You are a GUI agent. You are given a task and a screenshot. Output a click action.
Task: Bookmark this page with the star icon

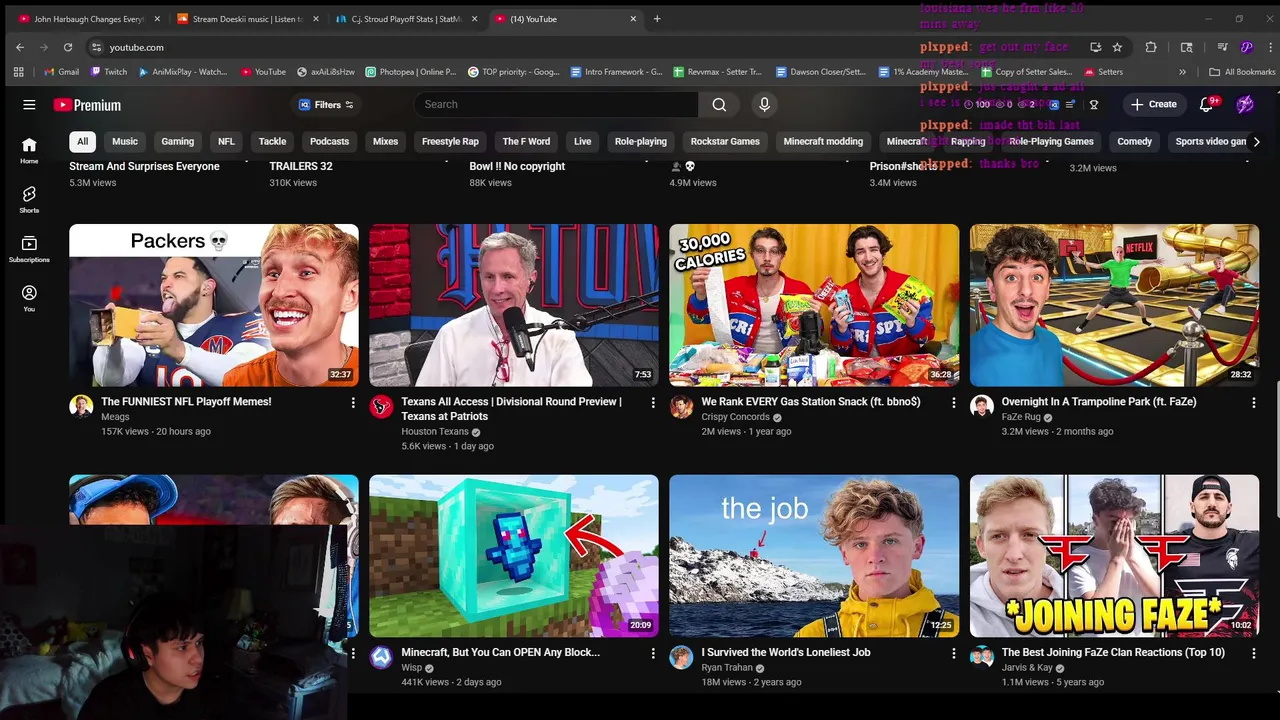[x=1117, y=47]
